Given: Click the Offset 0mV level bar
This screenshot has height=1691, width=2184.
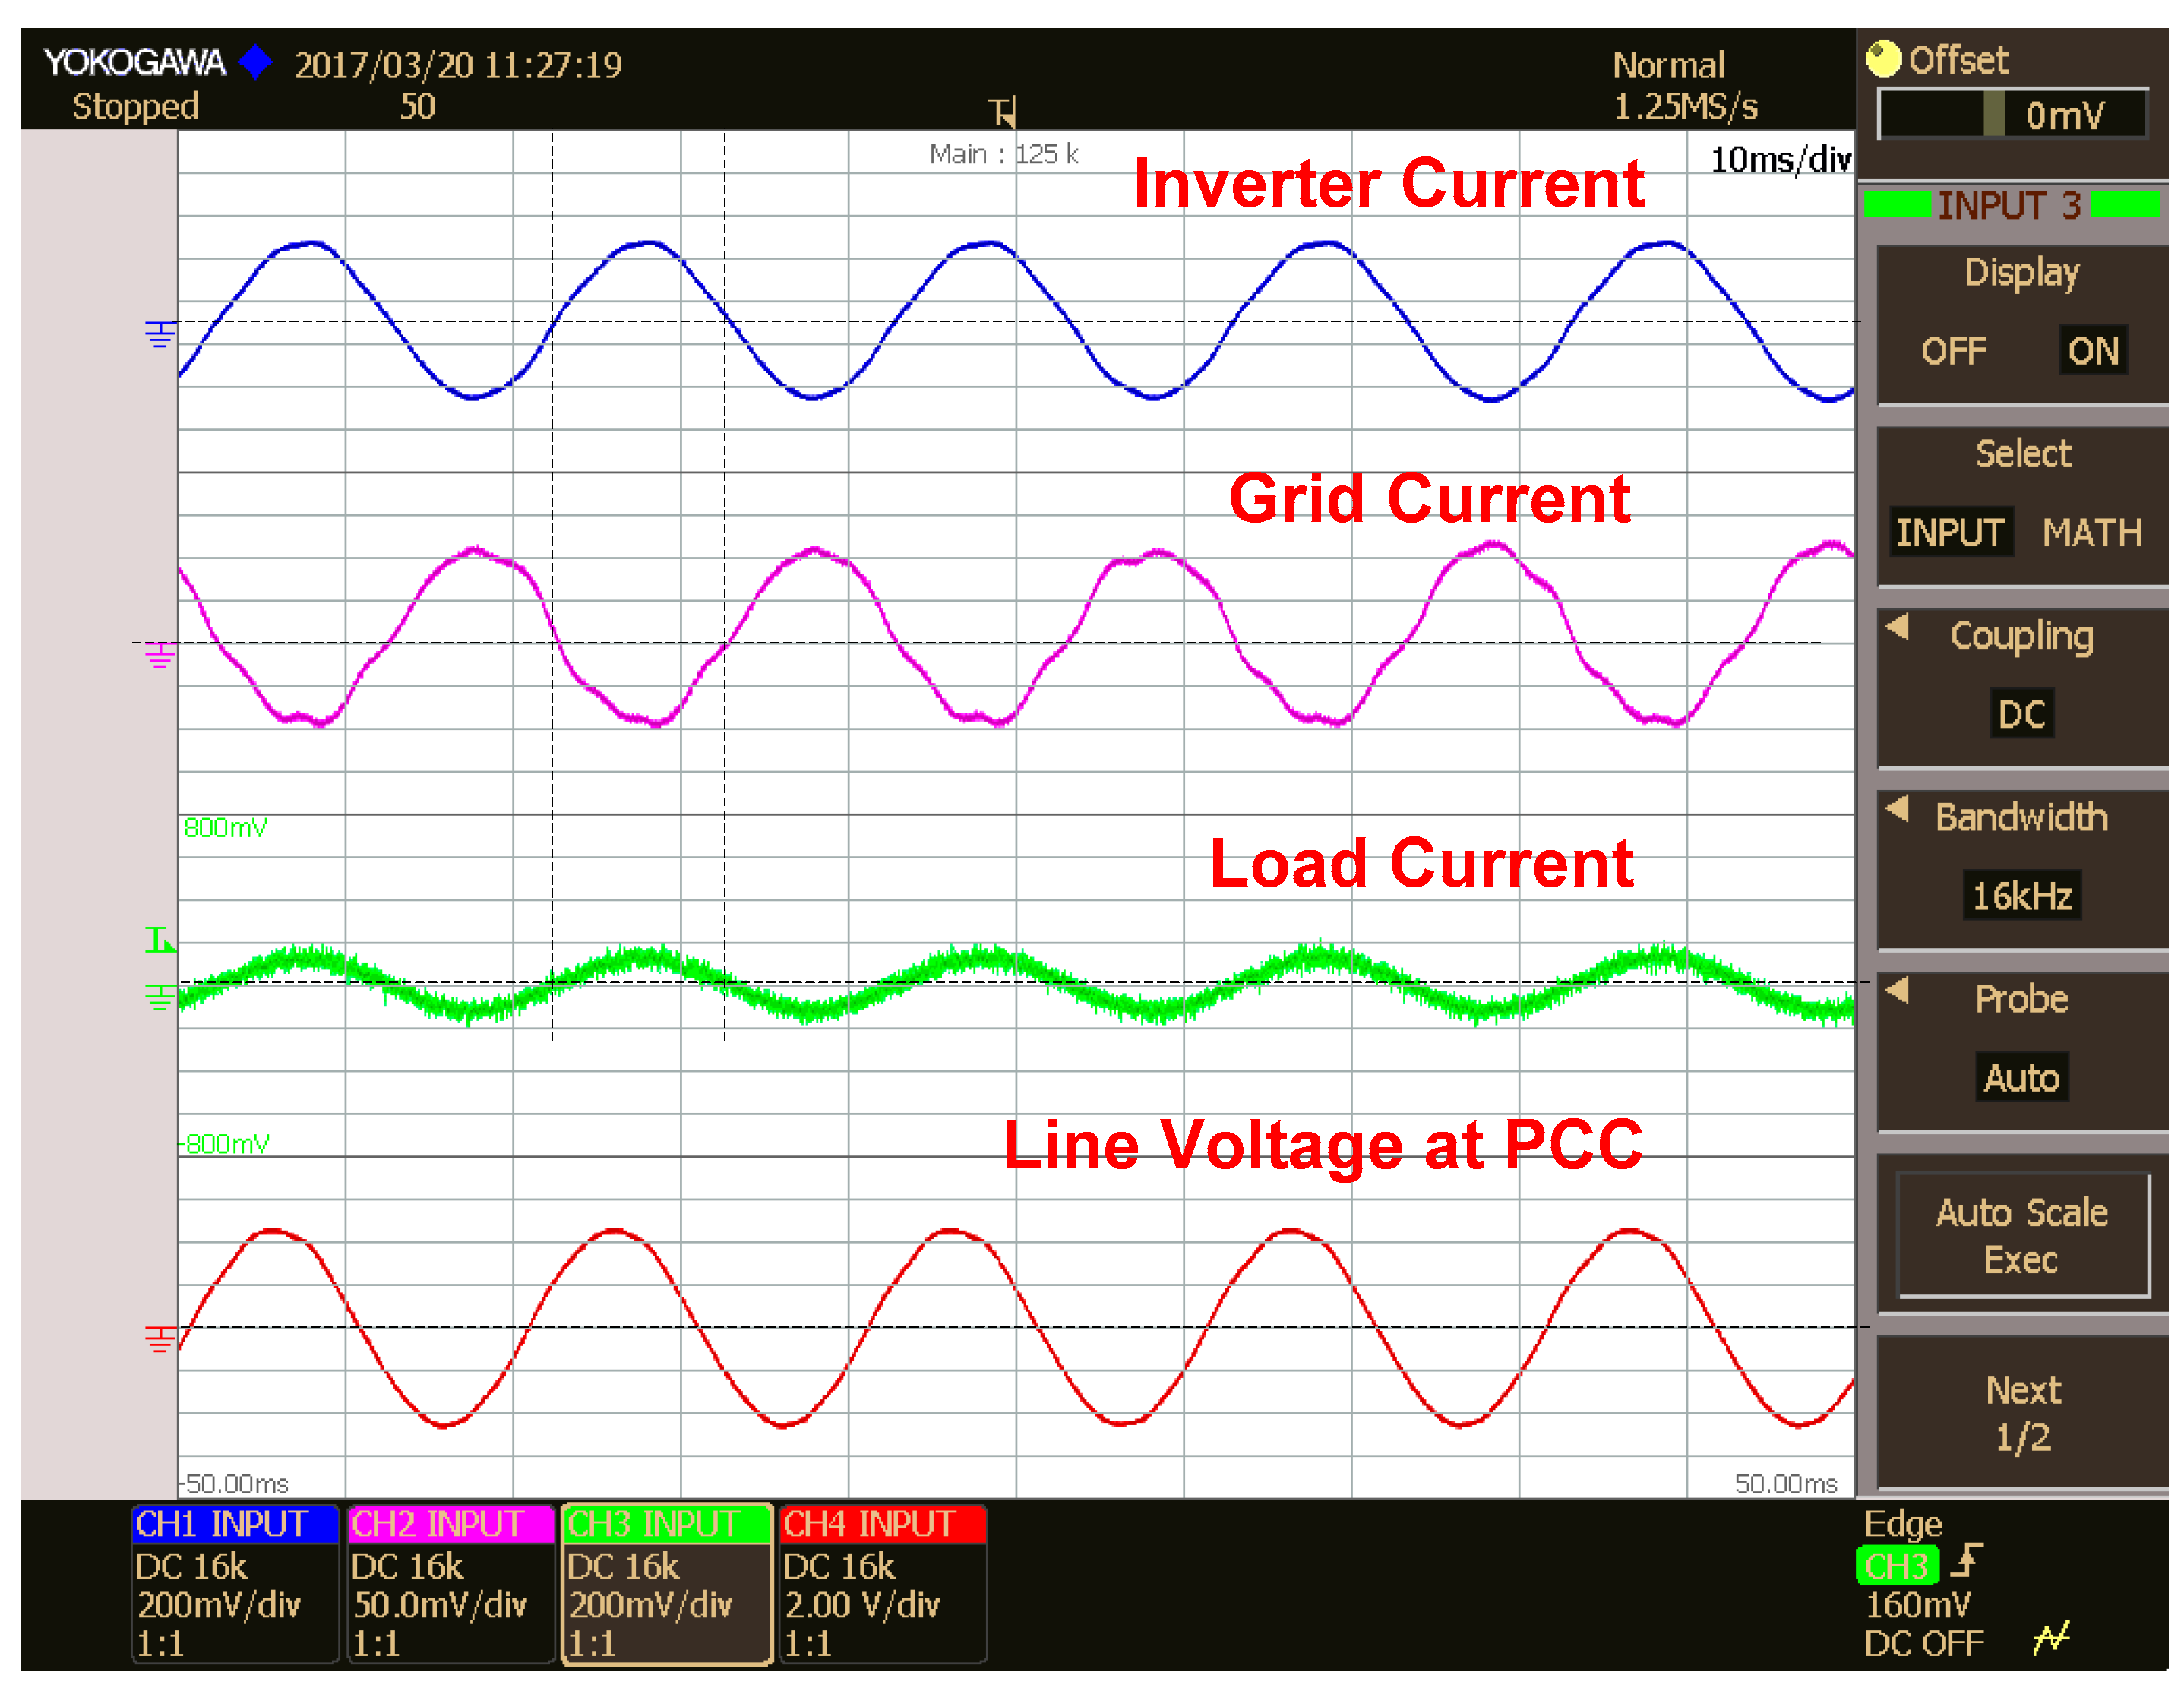Looking at the screenshot, I should coord(2012,115).
